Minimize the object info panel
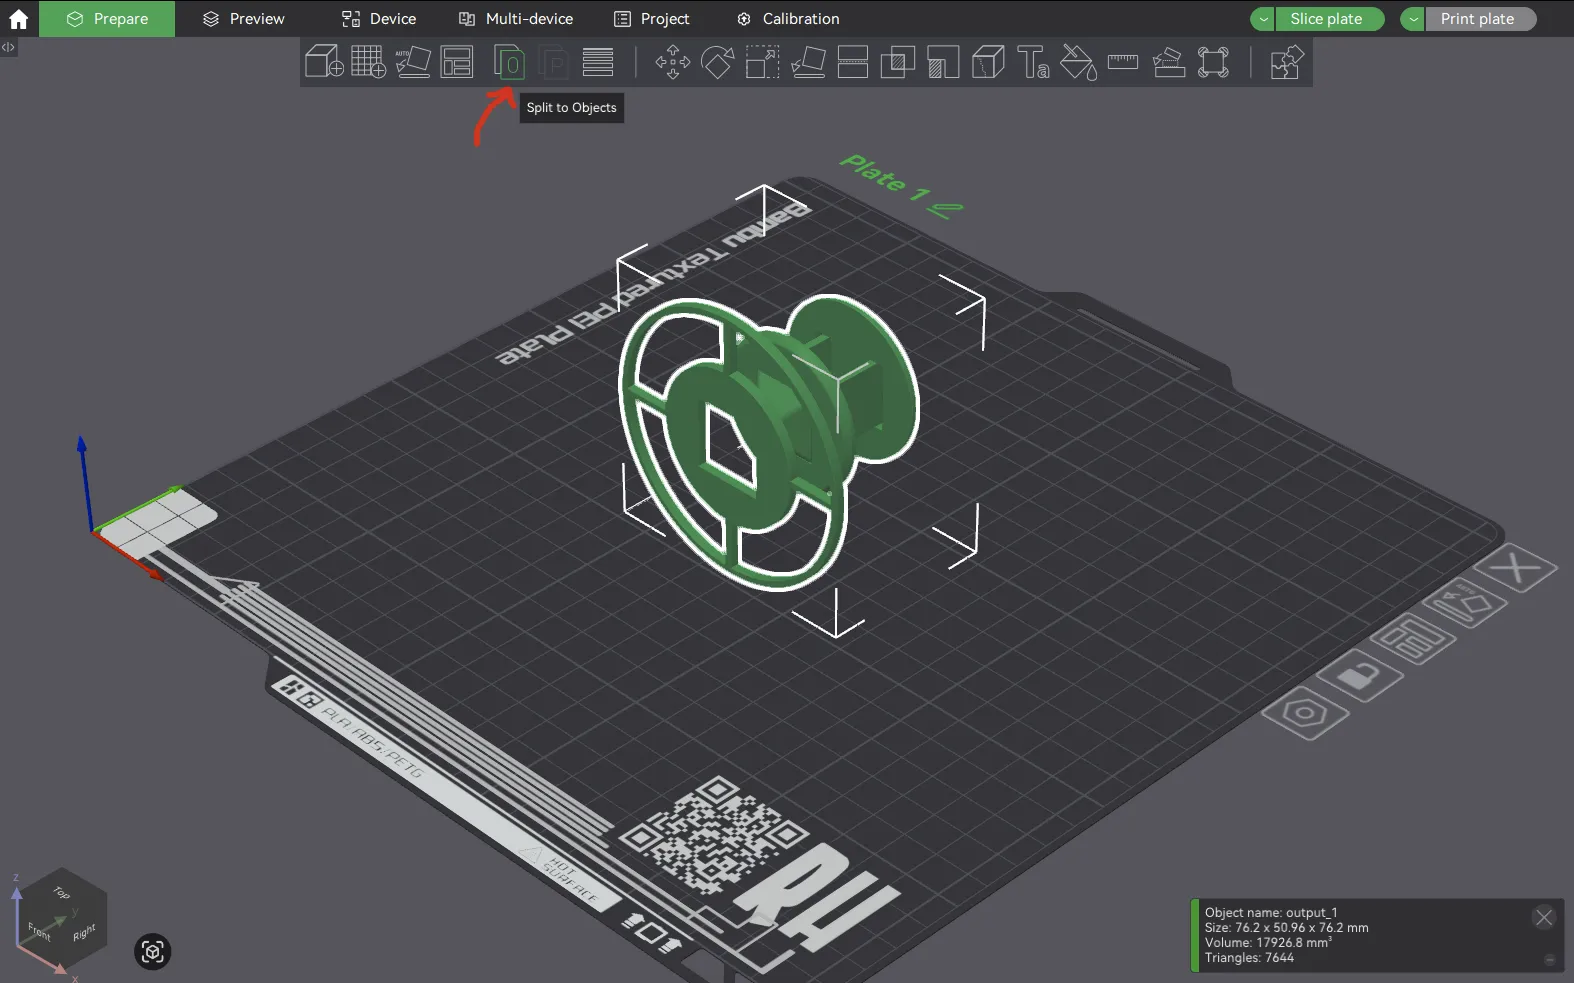The image size is (1574, 983). coord(1549,960)
